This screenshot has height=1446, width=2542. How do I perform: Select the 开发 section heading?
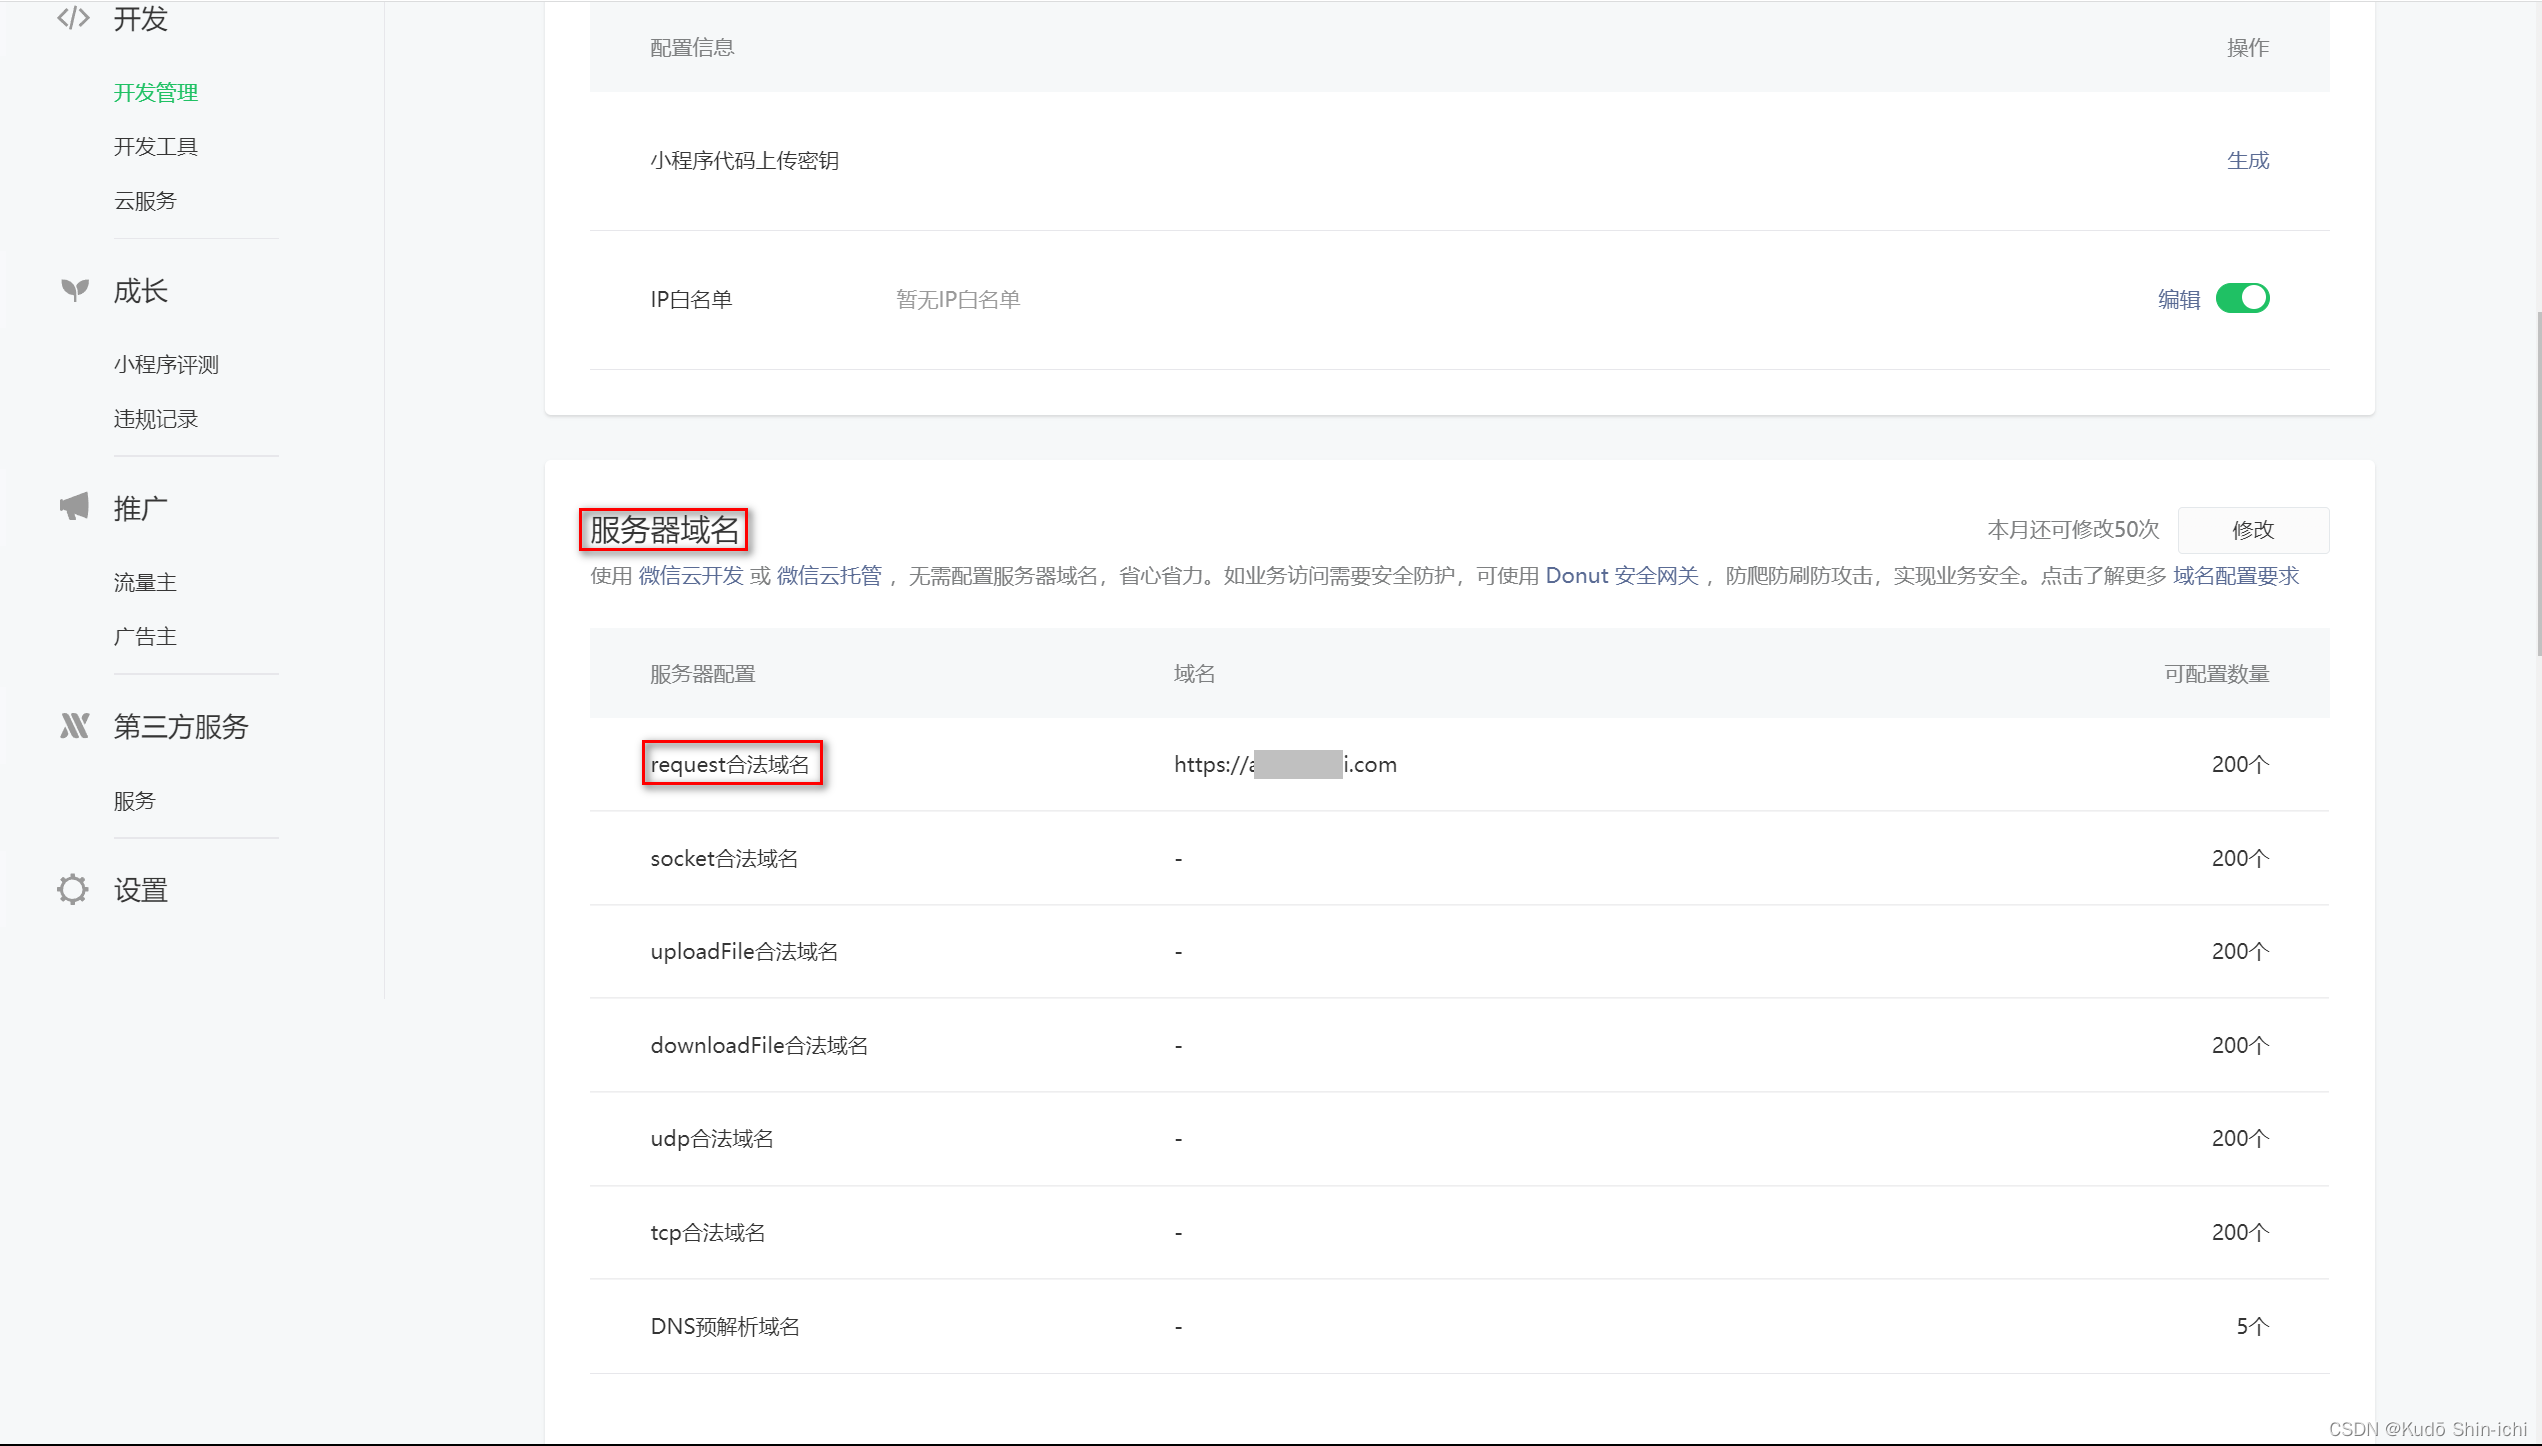click(140, 19)
